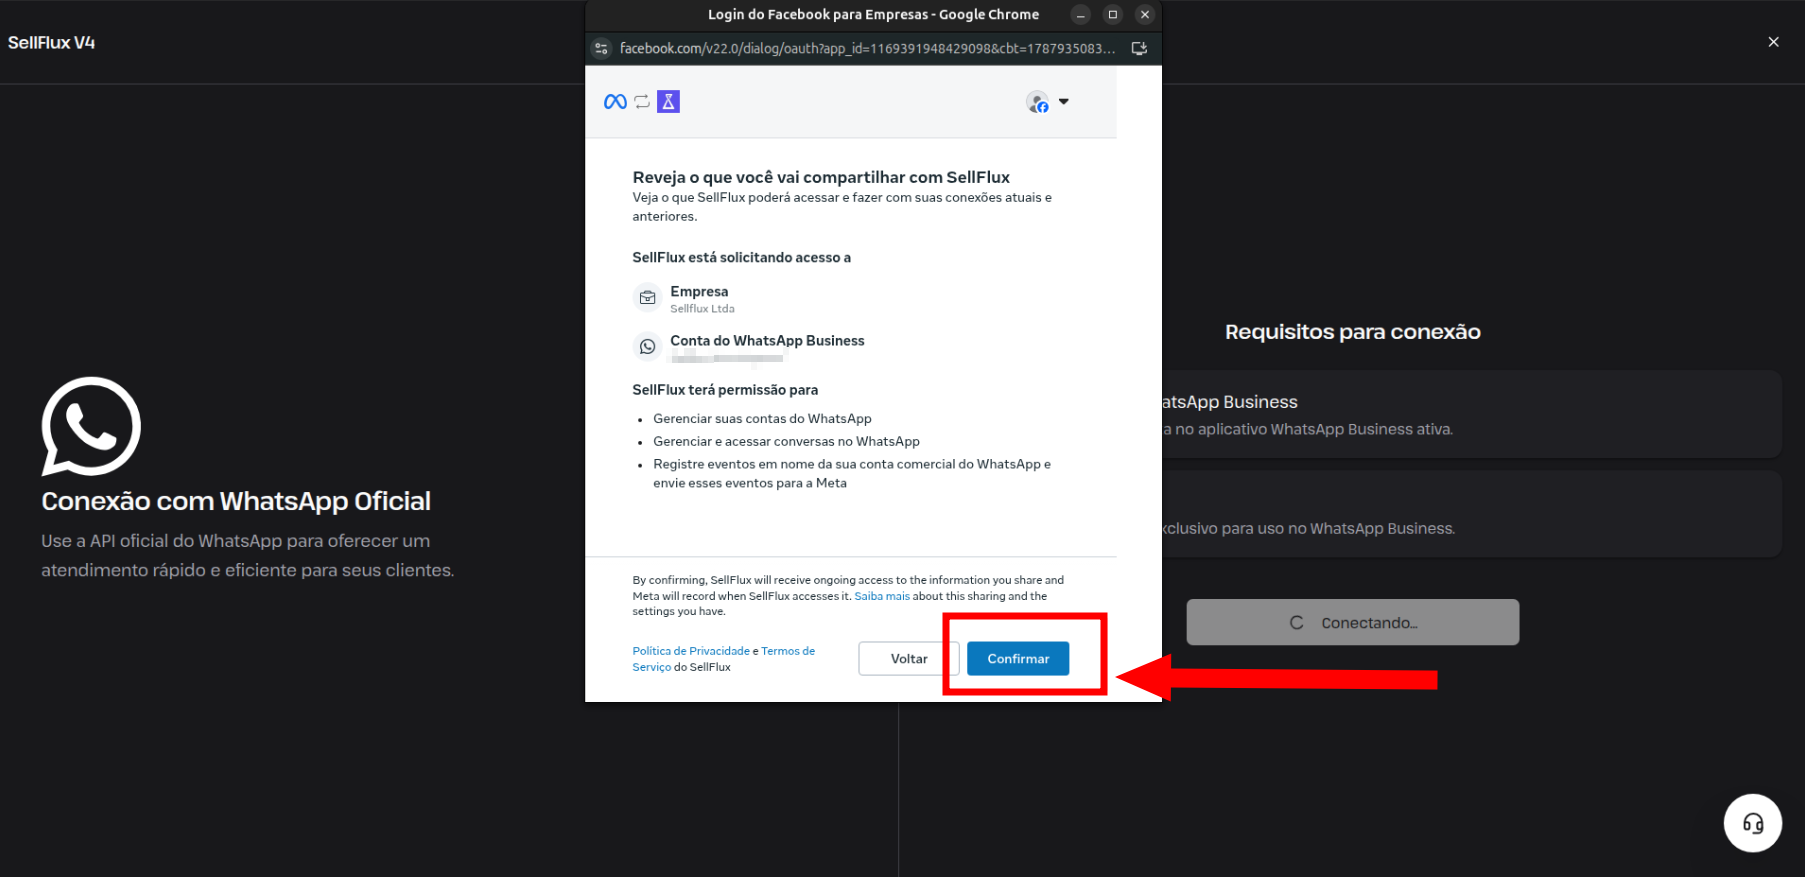Screen dimensions: 1805x877
Task: Maximize the Facebook login popup window
Action: coord(1112,14)
